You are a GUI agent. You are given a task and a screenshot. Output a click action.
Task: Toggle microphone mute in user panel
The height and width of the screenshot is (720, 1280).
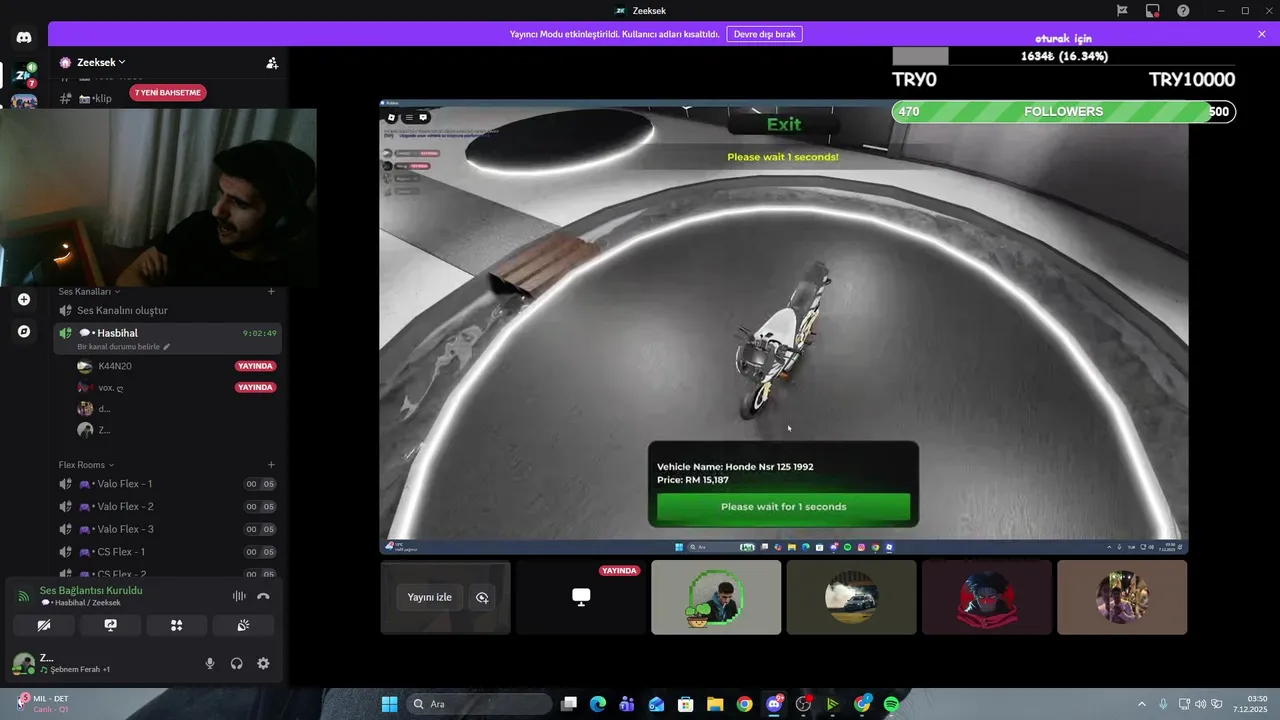click(210, 663)
